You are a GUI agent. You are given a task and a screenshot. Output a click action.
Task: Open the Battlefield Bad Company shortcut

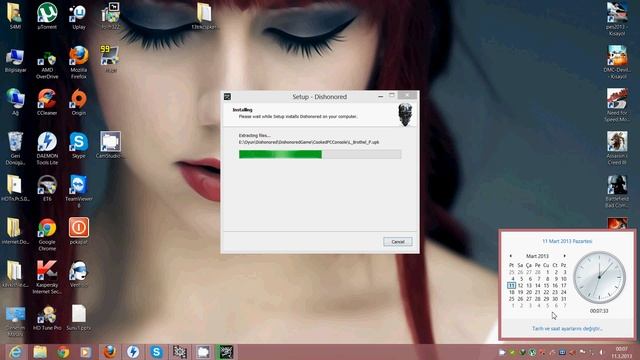[617, 191]
